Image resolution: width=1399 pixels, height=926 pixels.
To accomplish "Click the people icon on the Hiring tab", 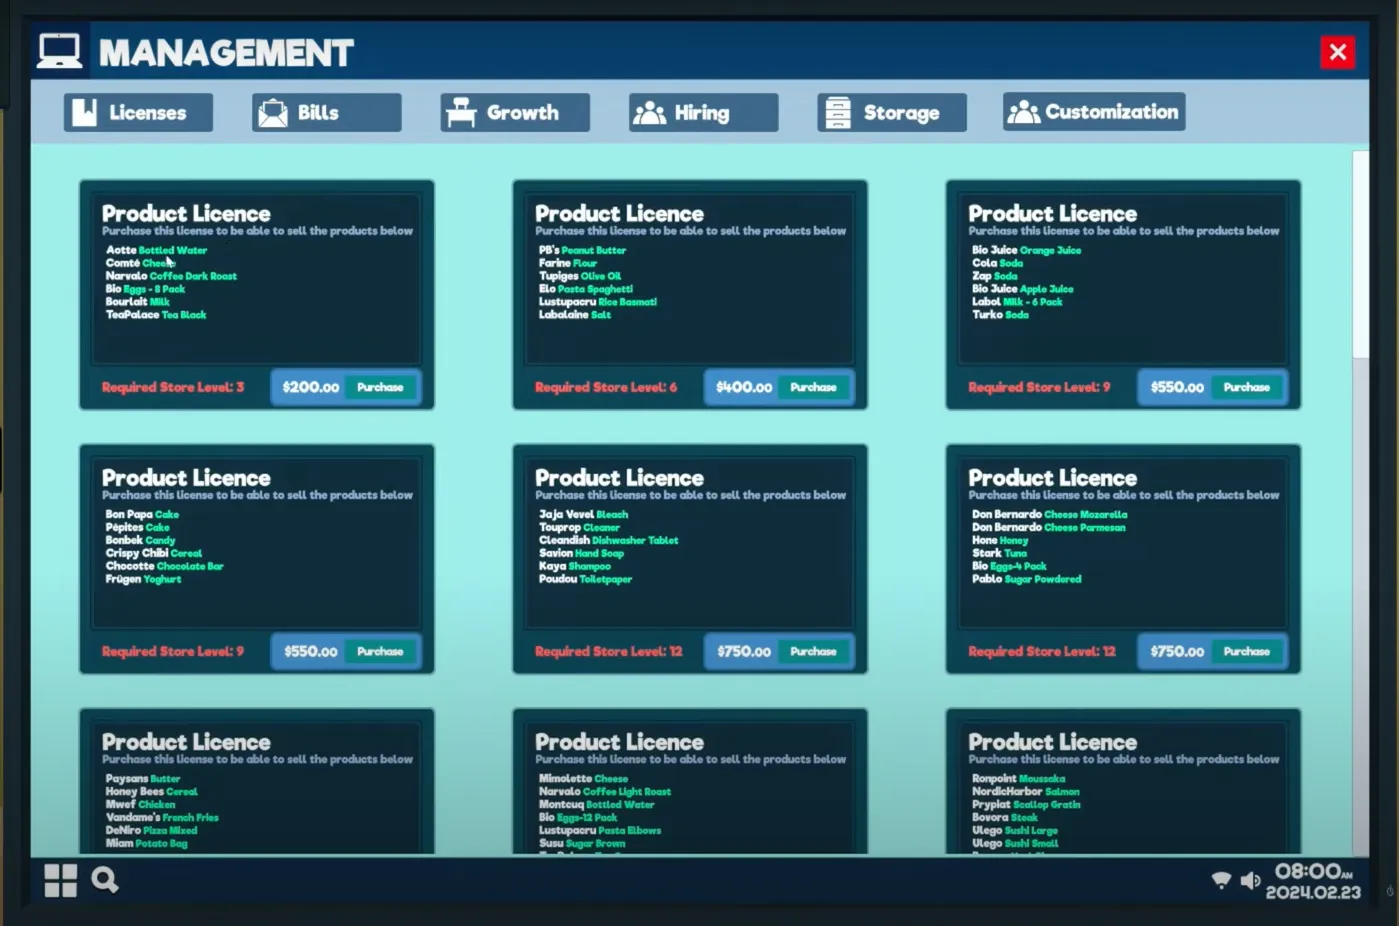I will [651, 112].
